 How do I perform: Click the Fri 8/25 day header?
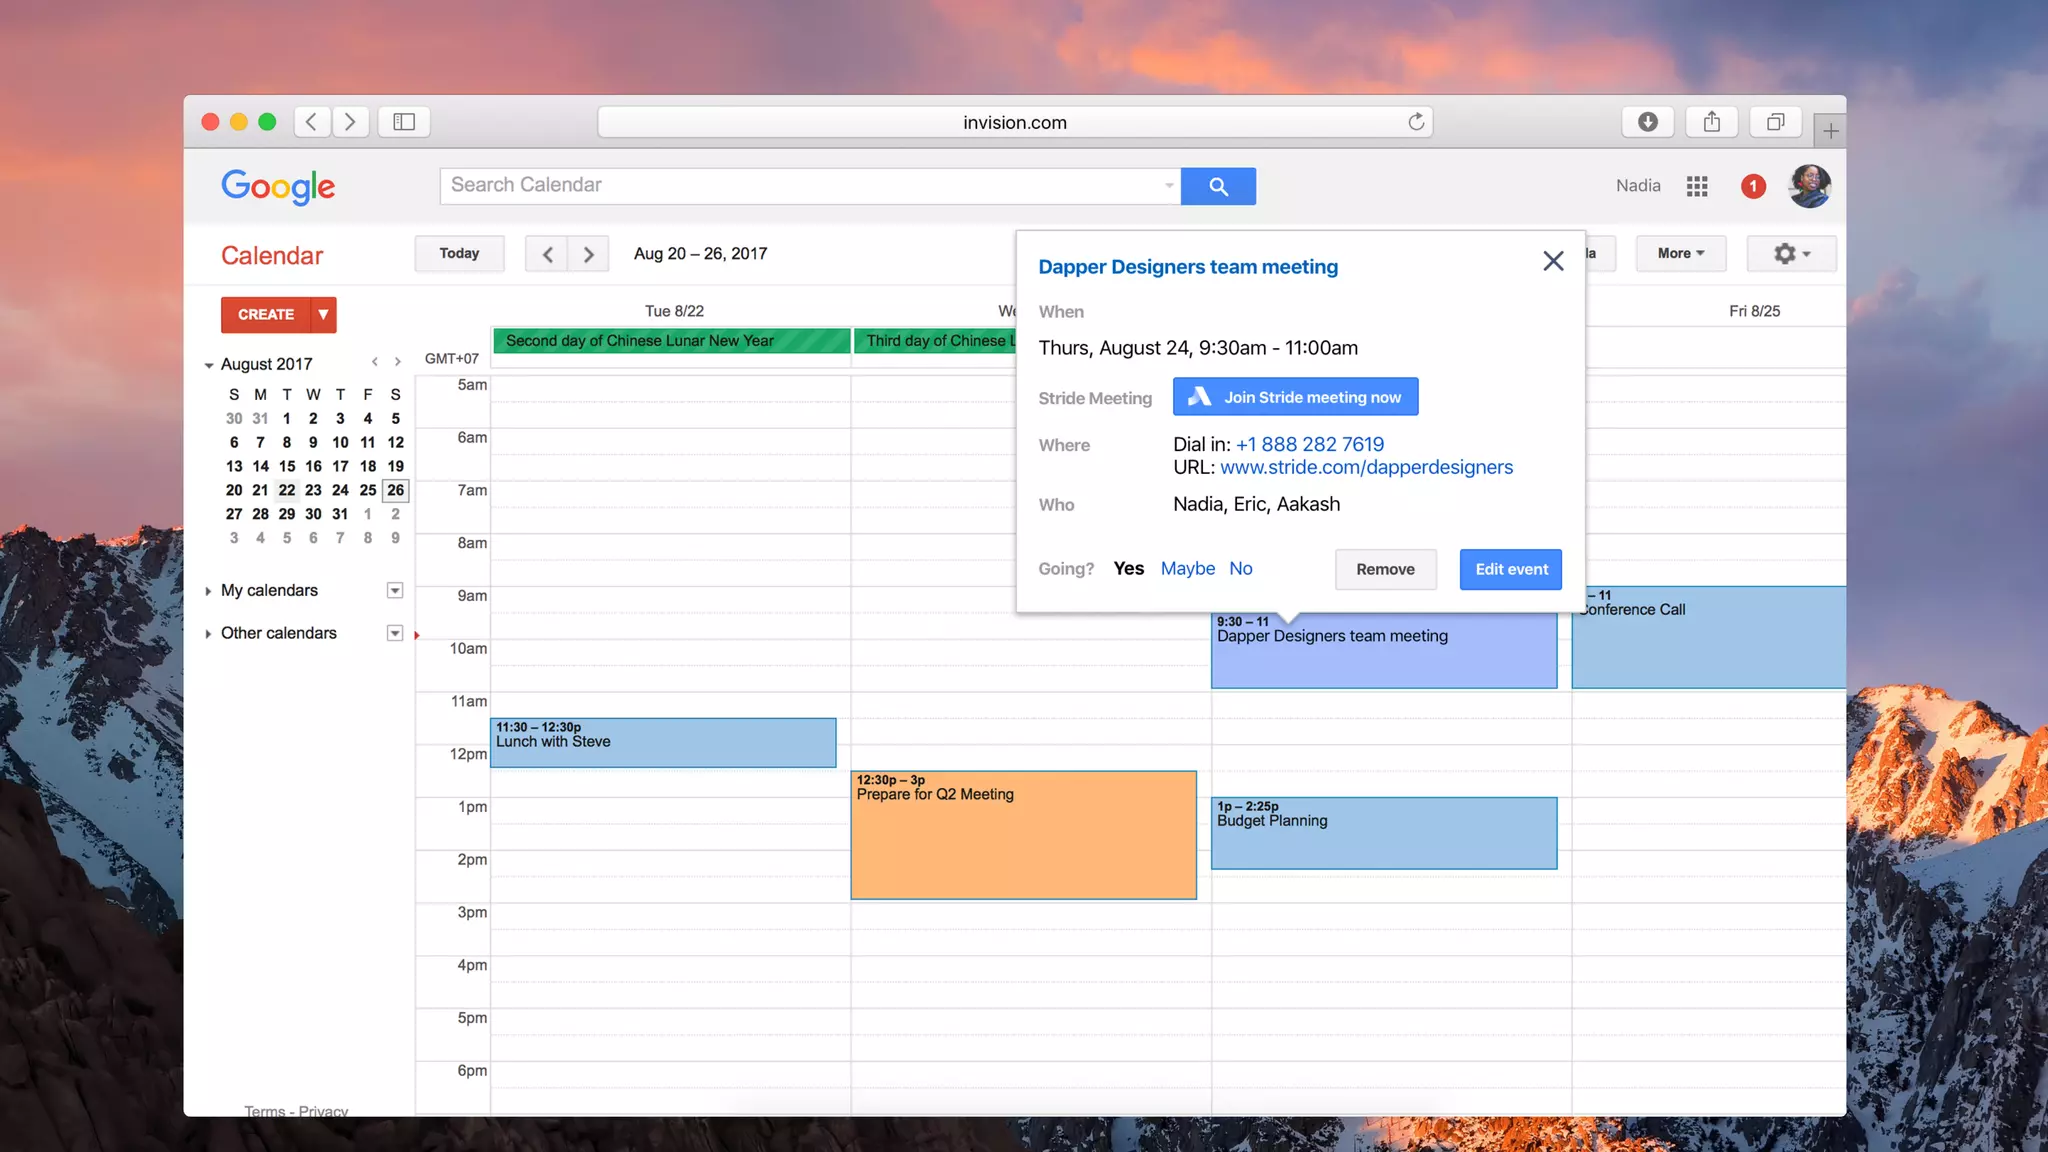1754,311
